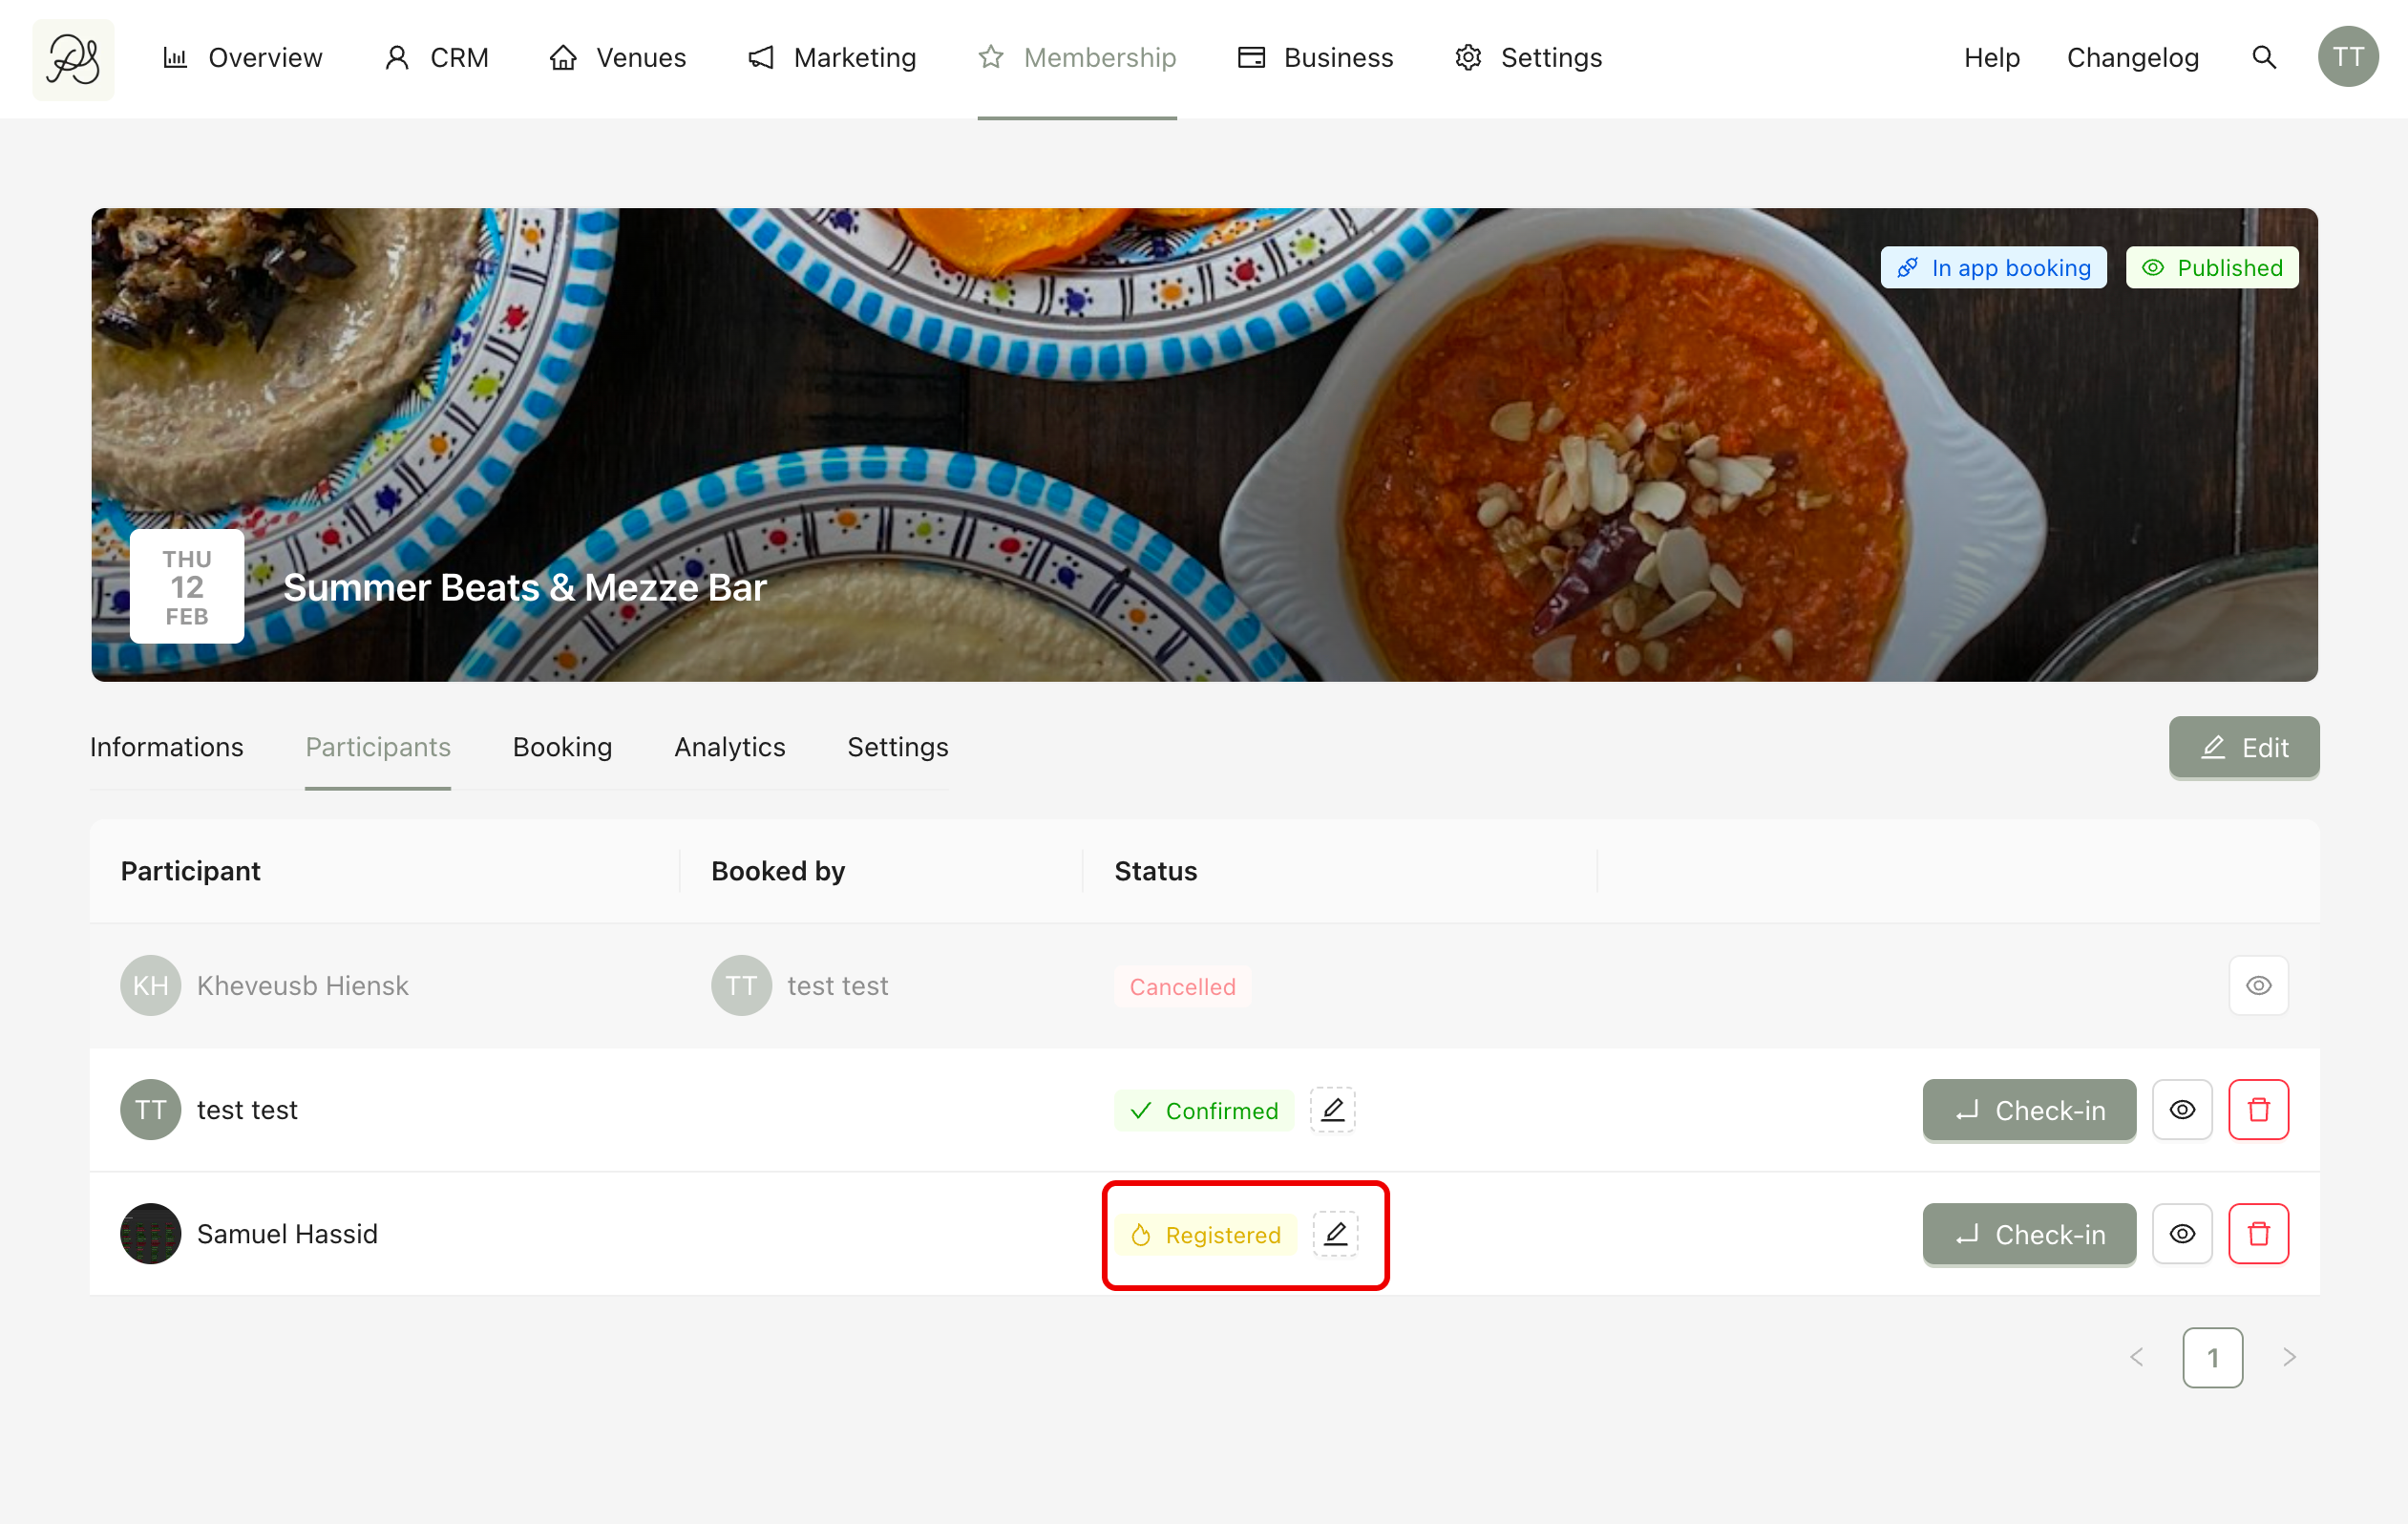Click the TT user avatar in the header
Image resolution: width=2408 pixels, height=1524 pixels.
coord(2347,58)
